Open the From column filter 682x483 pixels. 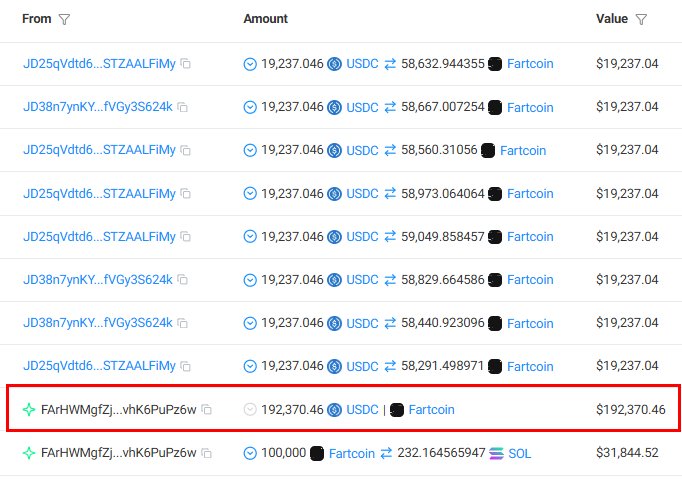[x=65, y=19]
